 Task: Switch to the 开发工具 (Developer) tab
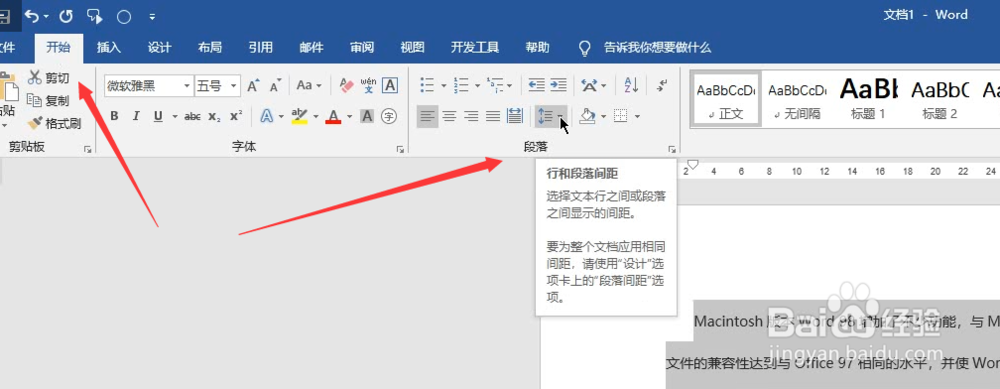[475, 48]
